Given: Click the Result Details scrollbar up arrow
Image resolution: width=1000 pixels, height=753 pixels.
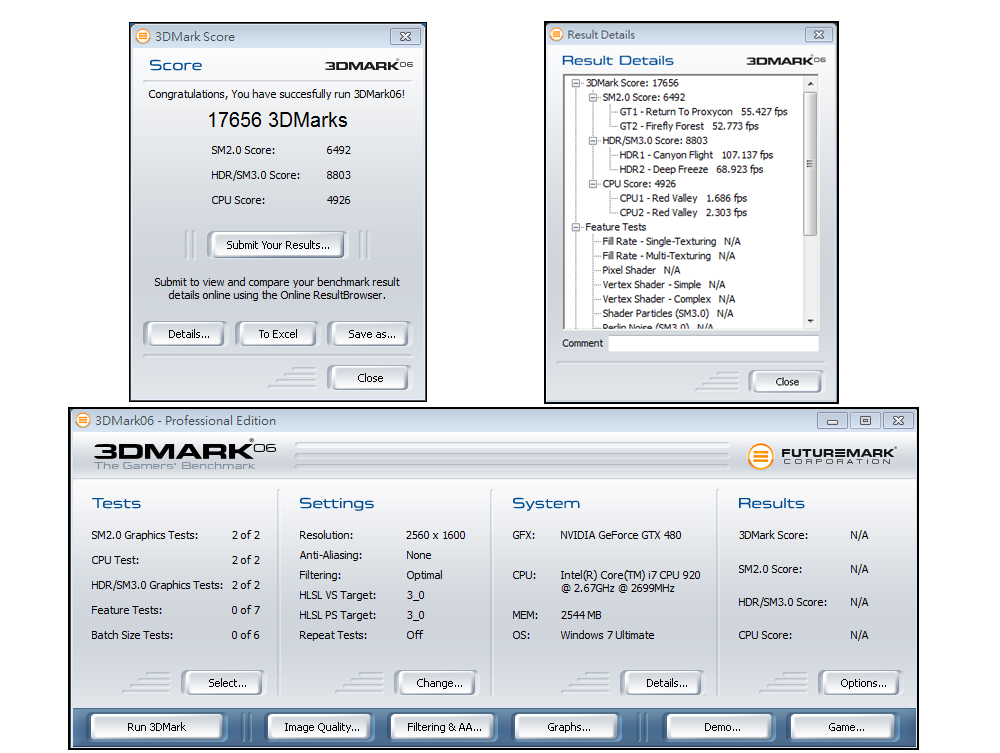Looking at the screenshot, I should pos(810,84).
